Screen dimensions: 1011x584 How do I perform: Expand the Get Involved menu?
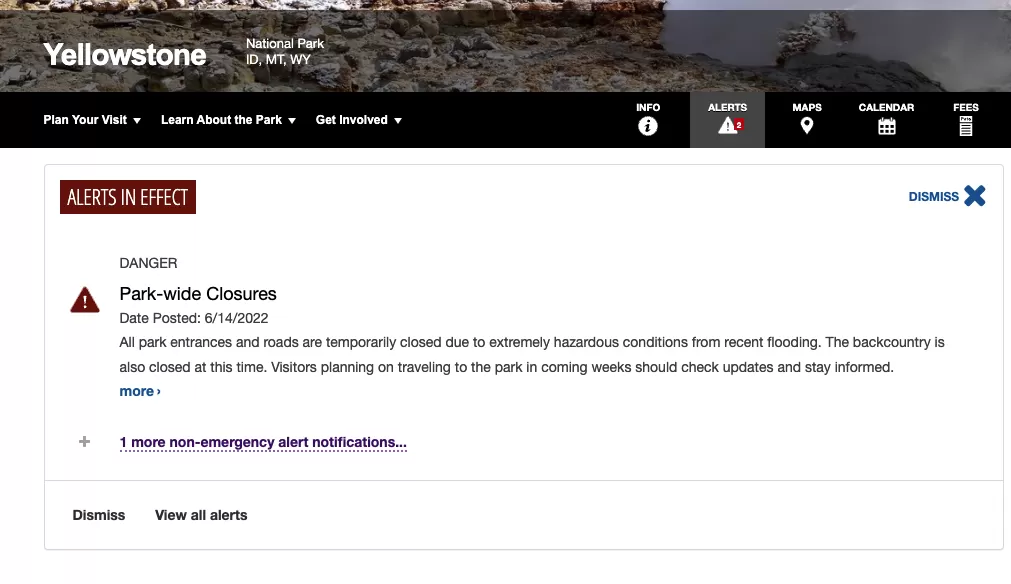pos(358,120)
